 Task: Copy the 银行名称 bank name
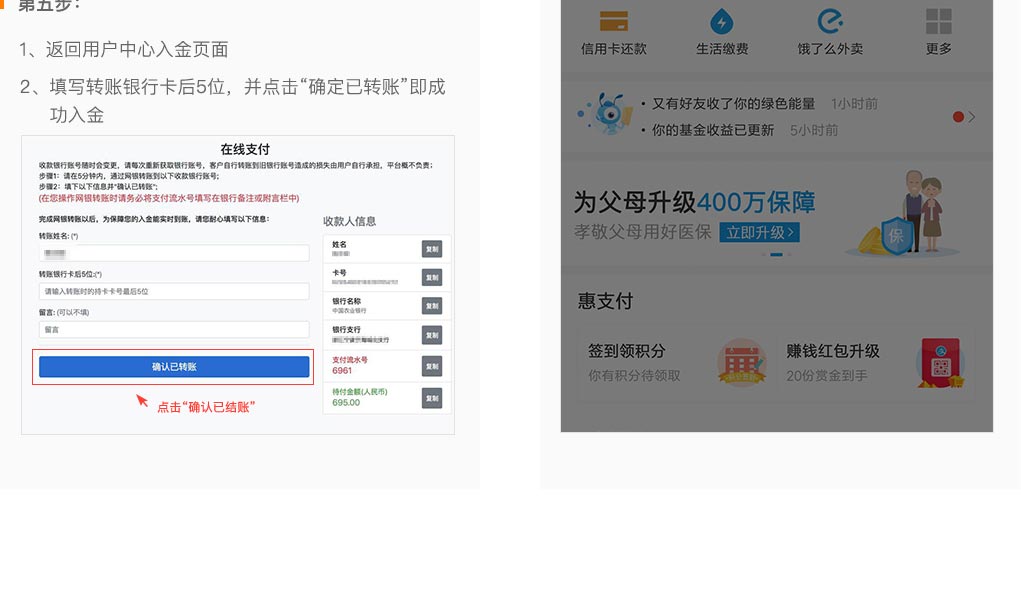(431, 306)
